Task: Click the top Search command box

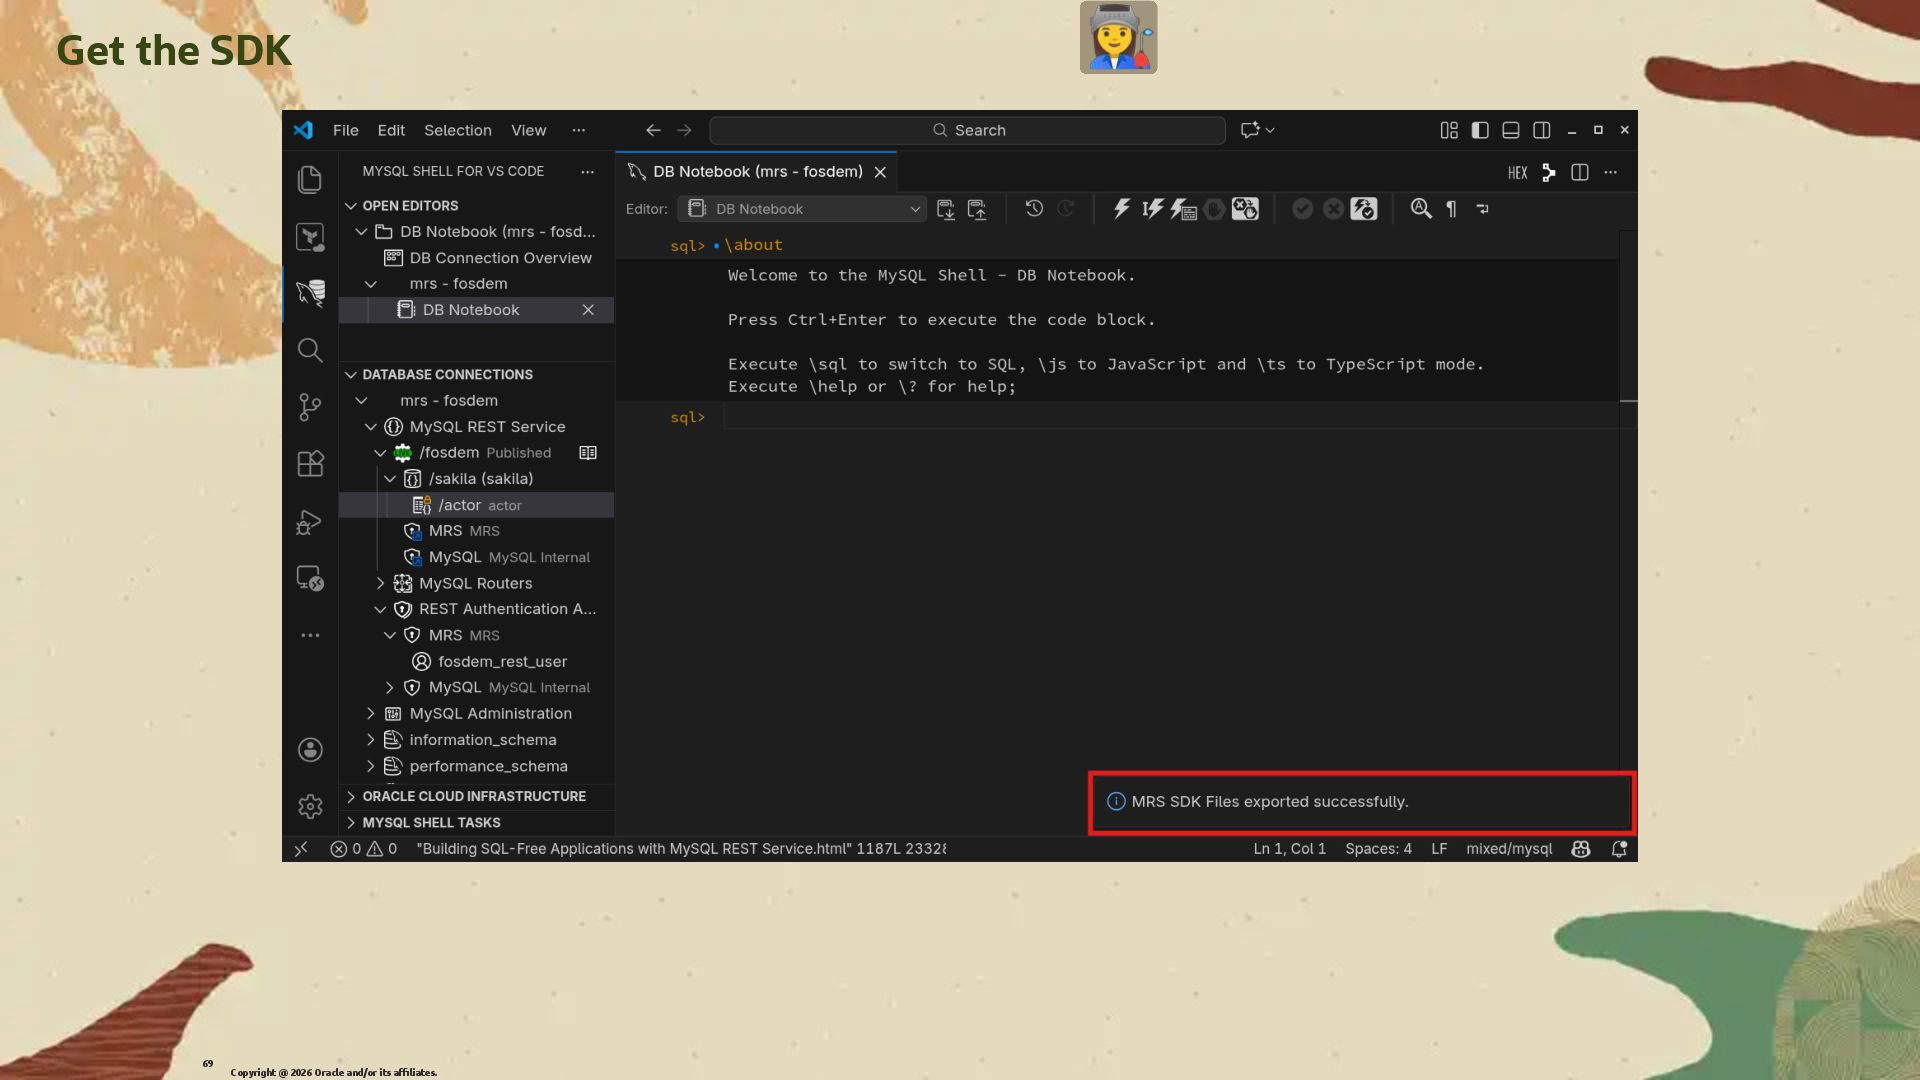Action: [967, 130]
